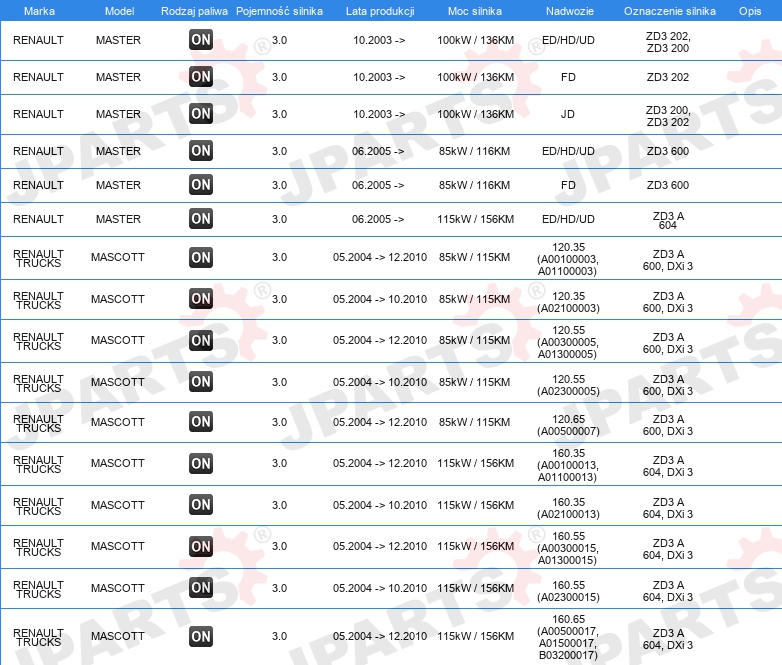Click the ON icon in the MASCOTT 120.55 (A00300005) row

201,340
